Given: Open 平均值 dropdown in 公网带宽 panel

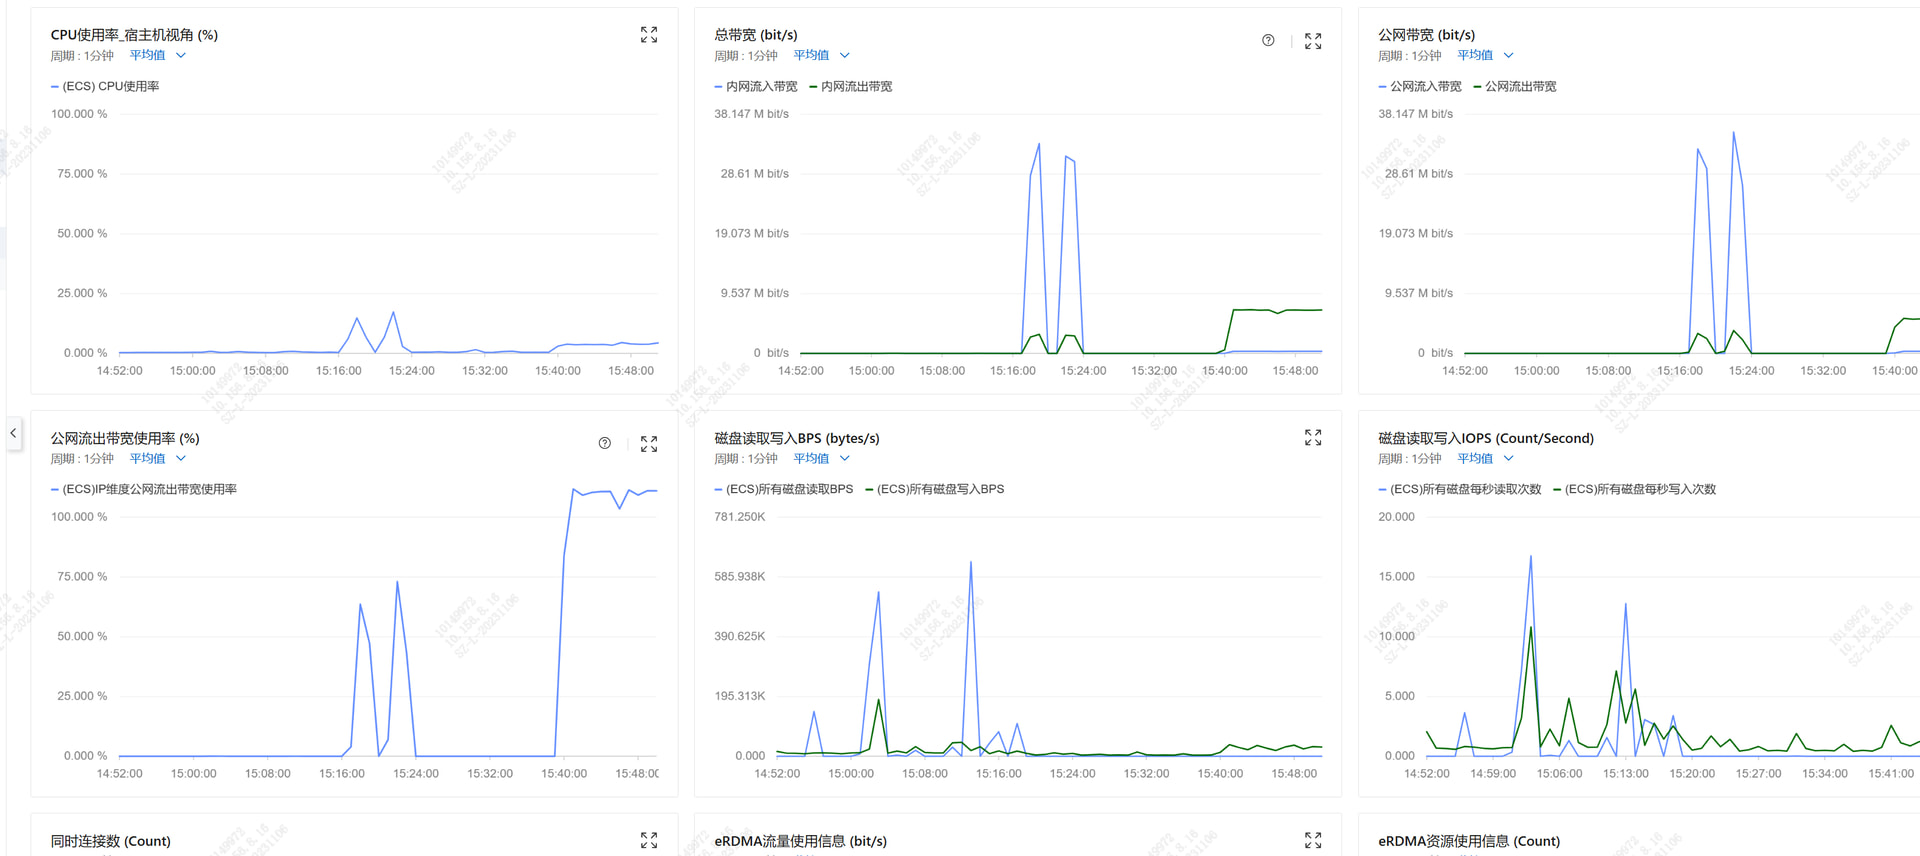Looking at the screenshot, I should coord(1485,56).
